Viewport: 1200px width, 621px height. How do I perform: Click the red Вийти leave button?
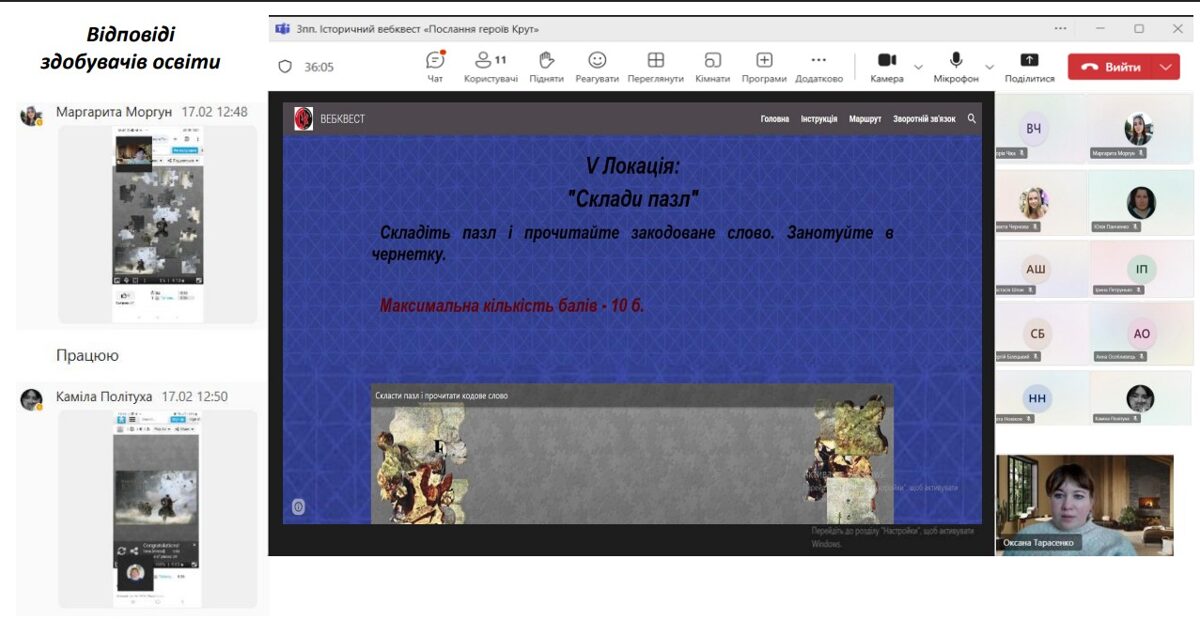coord(1112,67)
